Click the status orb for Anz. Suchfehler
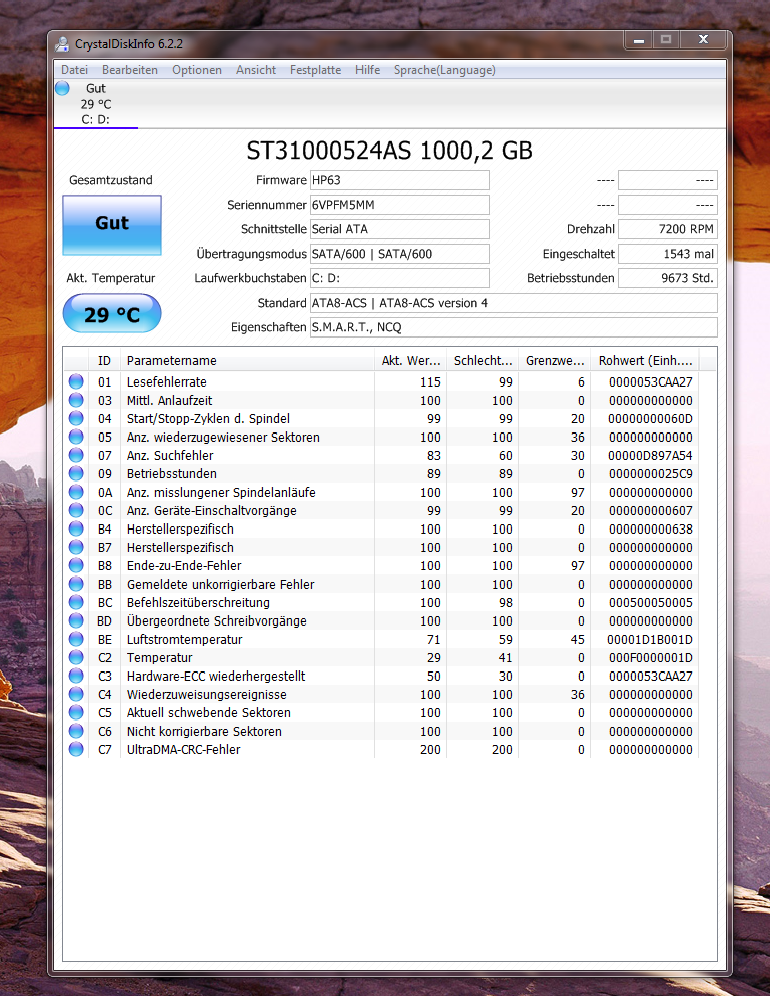Image resolution: width=770 pixels, height=996 pixels. pos(76,455)
